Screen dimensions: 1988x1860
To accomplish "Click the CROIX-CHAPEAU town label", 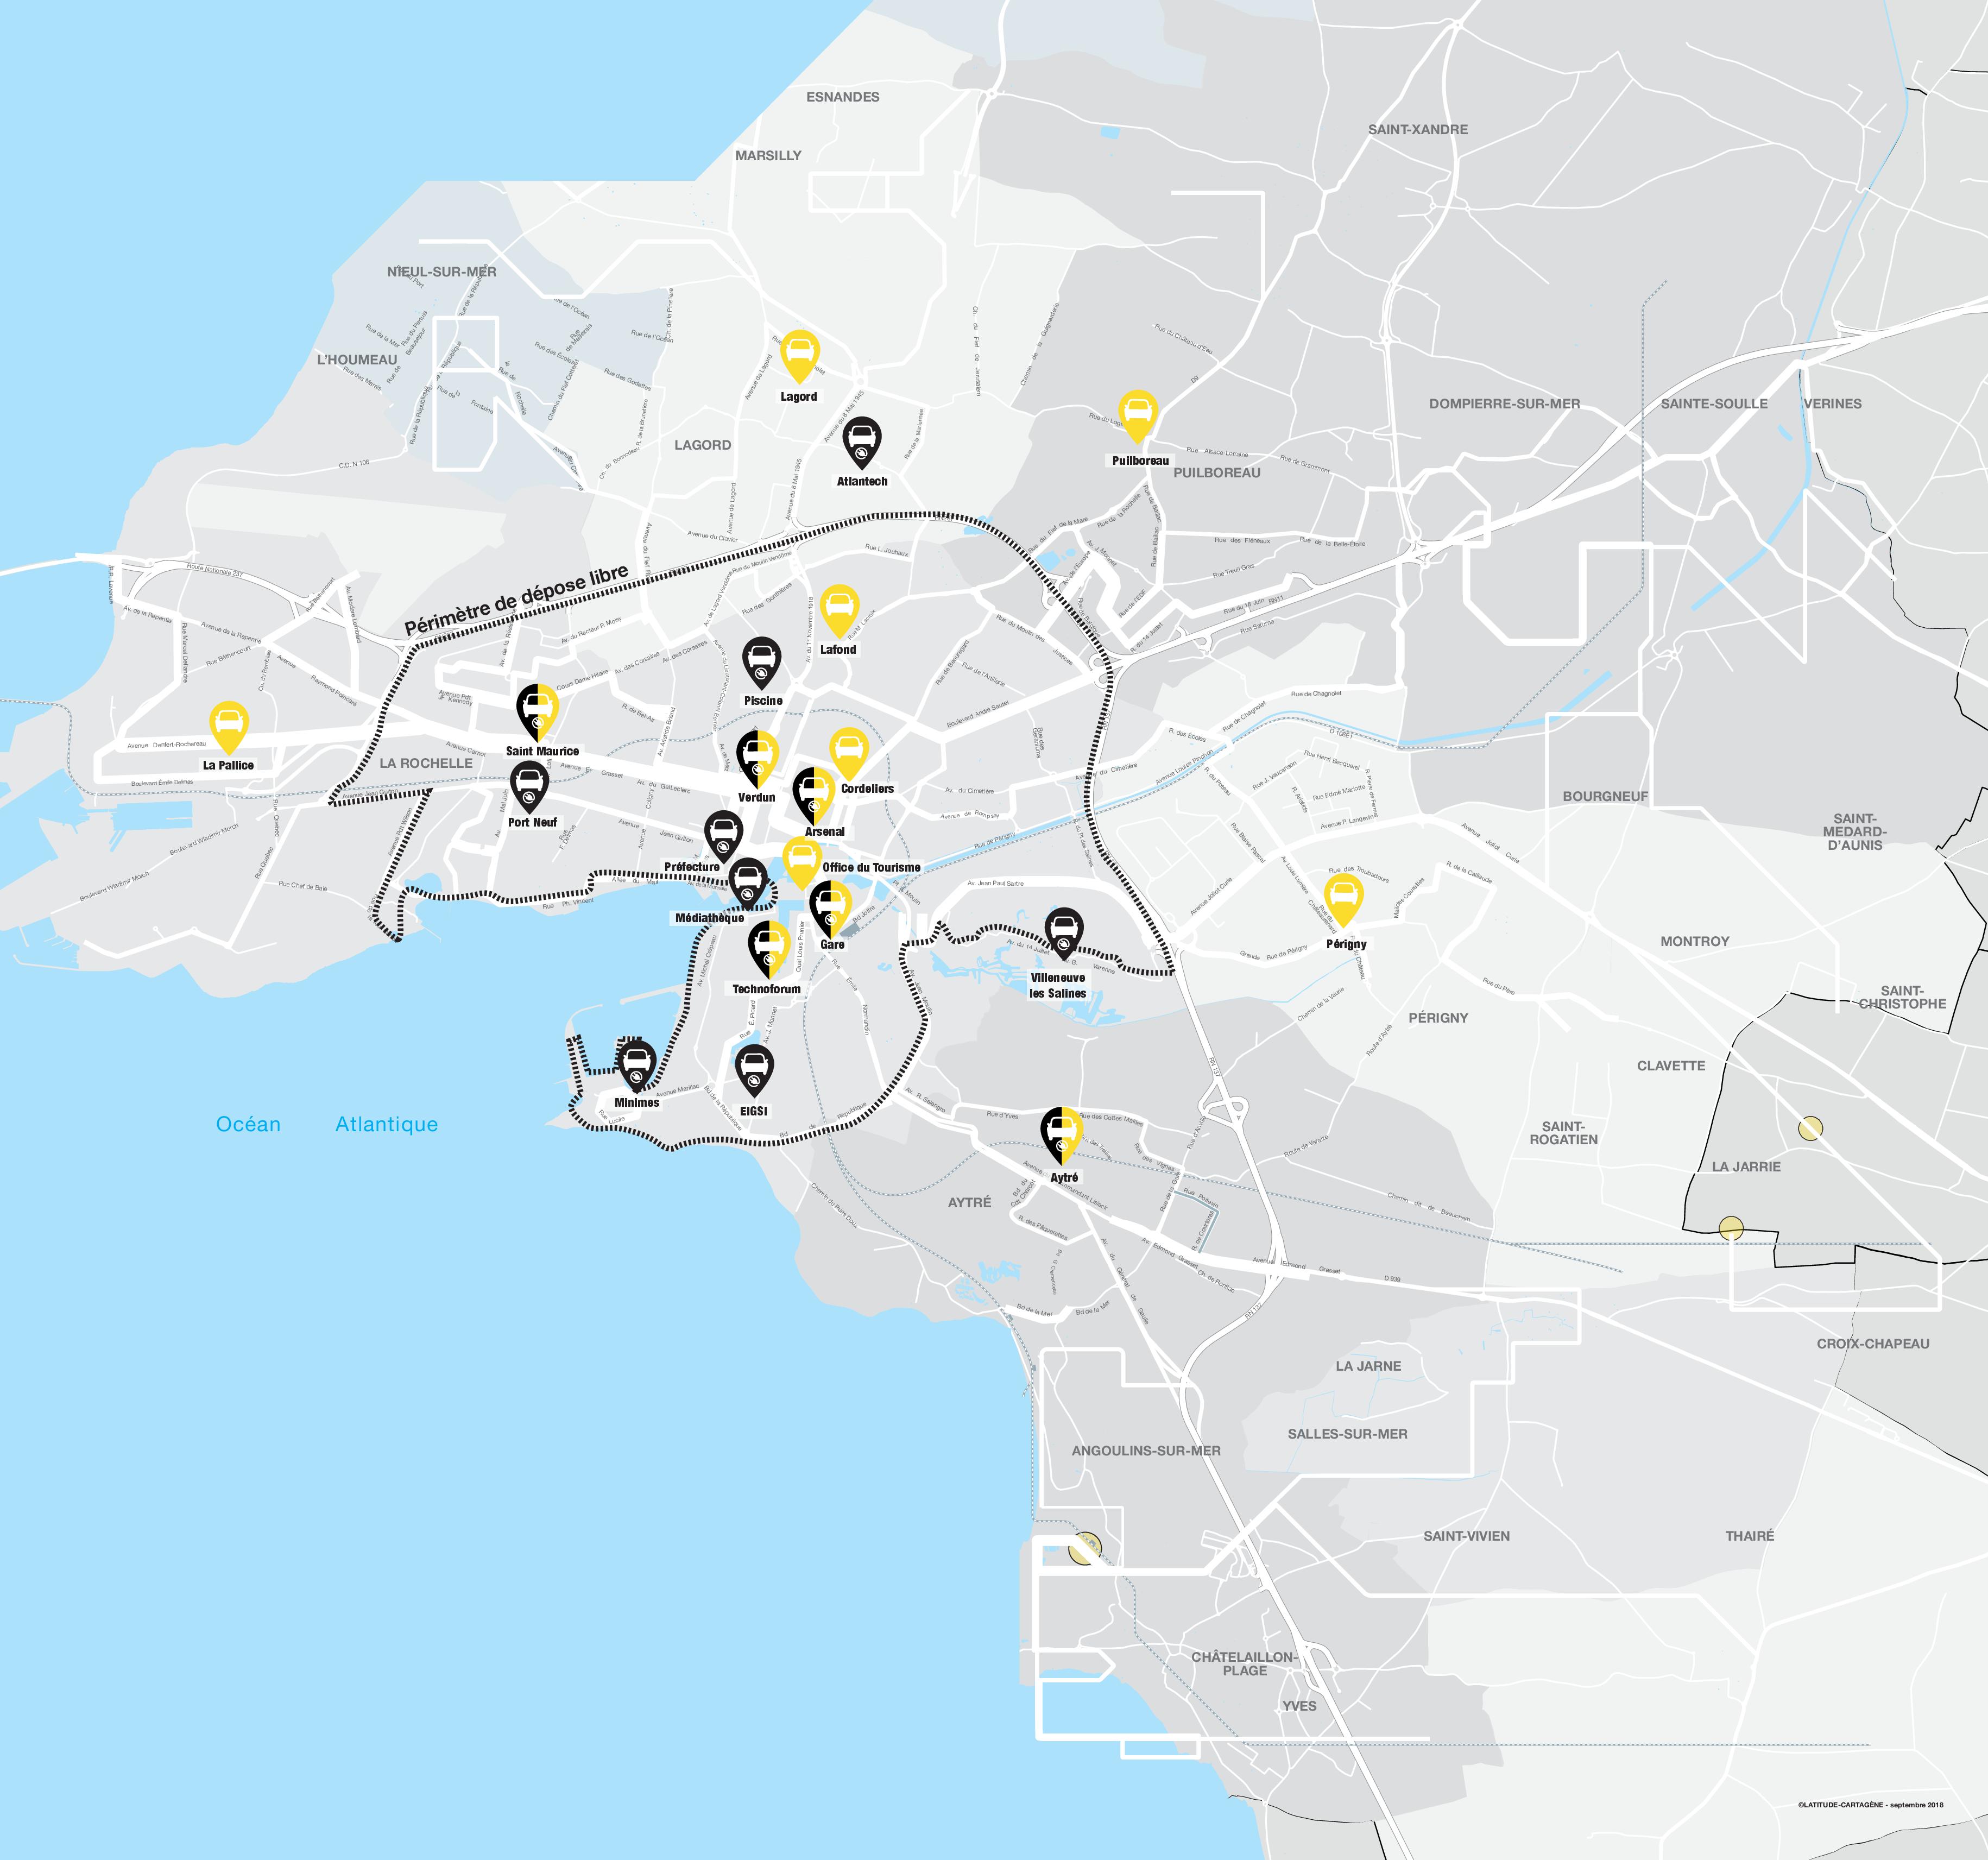I will point(1873,1344).
